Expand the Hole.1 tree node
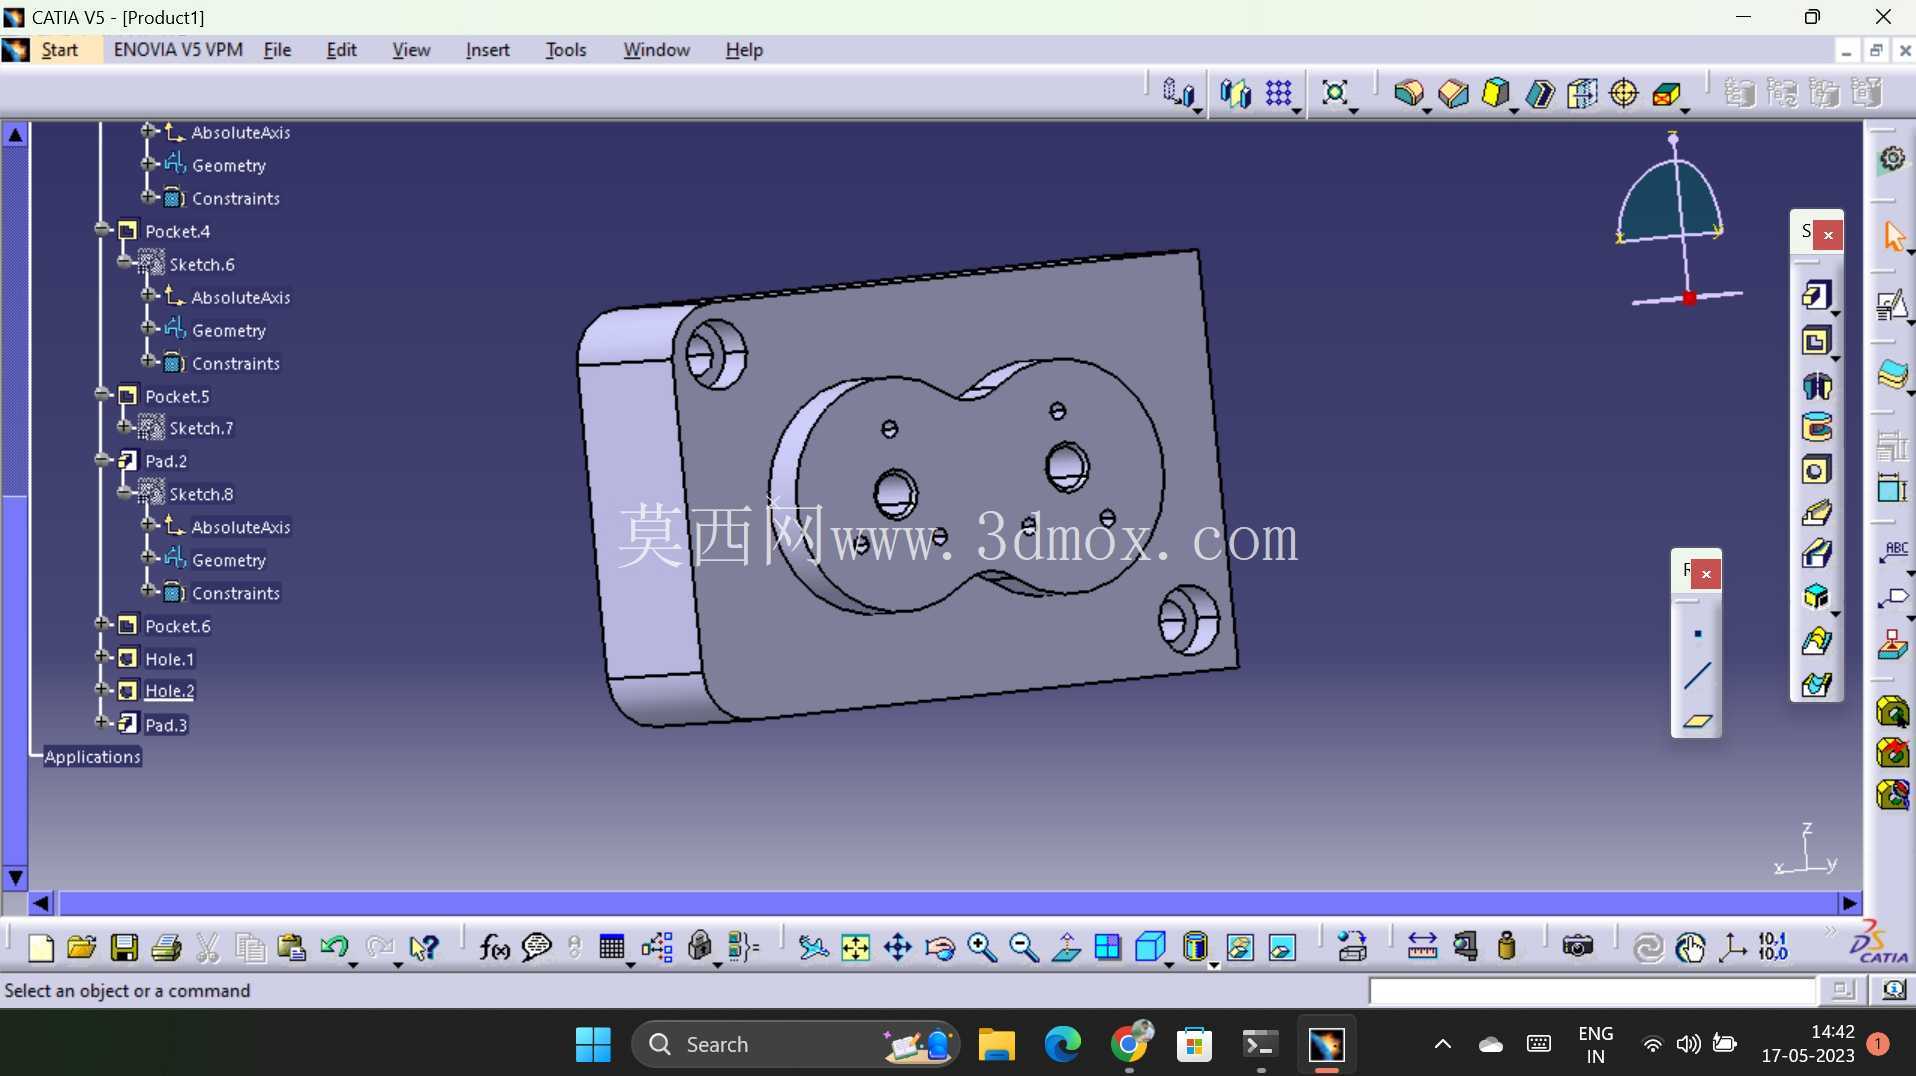This screenshot has width=1916, height=1076. pos(102,658)
